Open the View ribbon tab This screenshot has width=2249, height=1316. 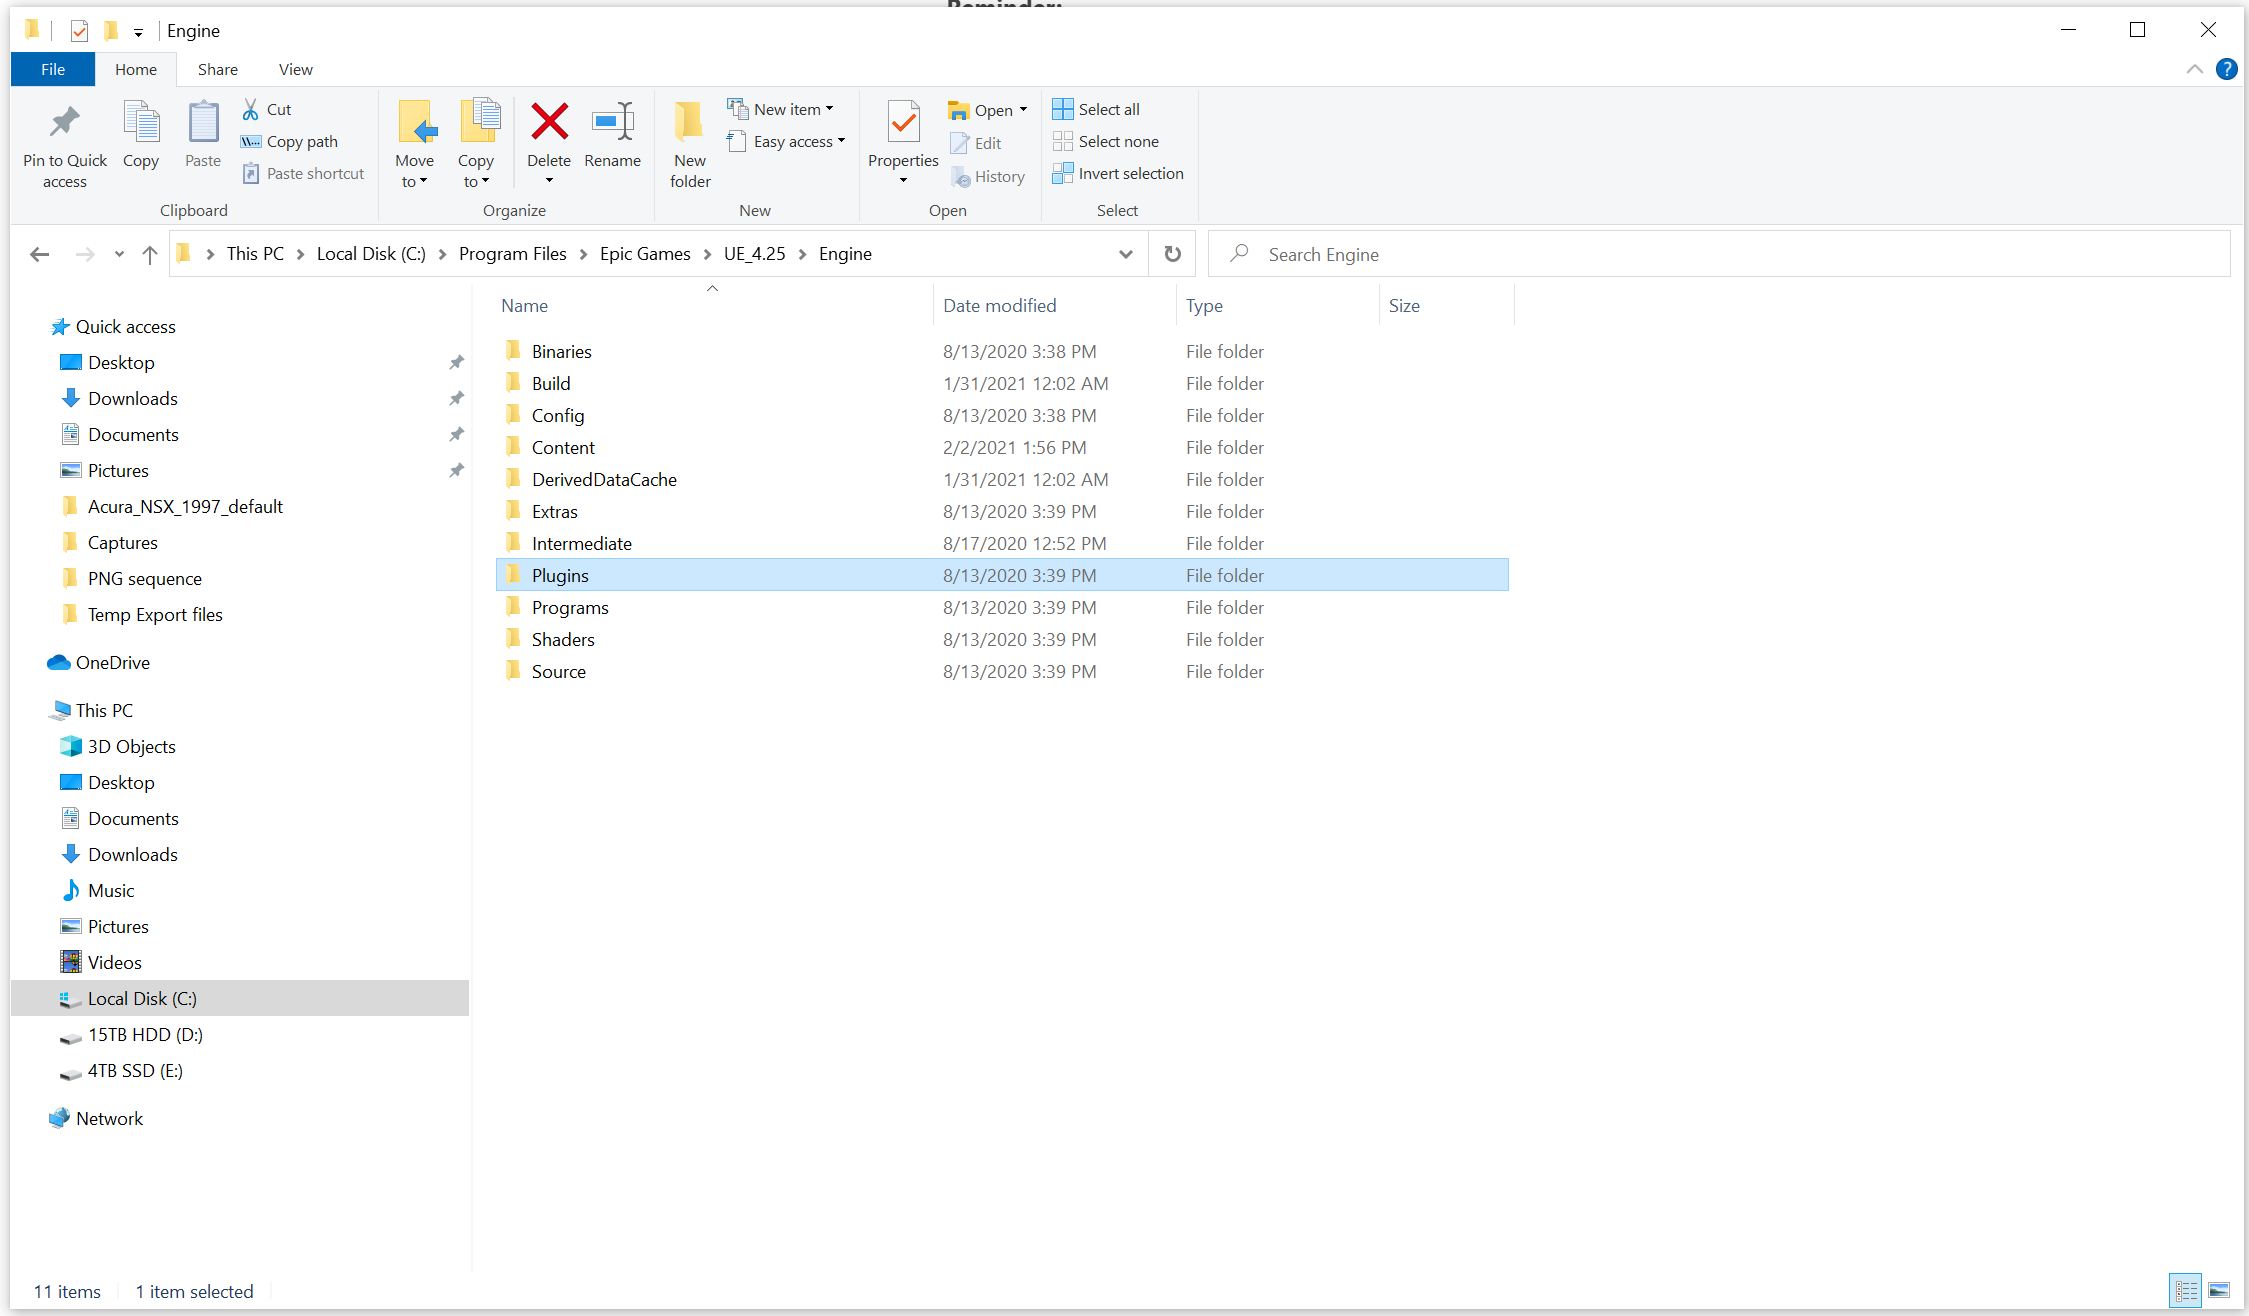click(x=295, y=69)
